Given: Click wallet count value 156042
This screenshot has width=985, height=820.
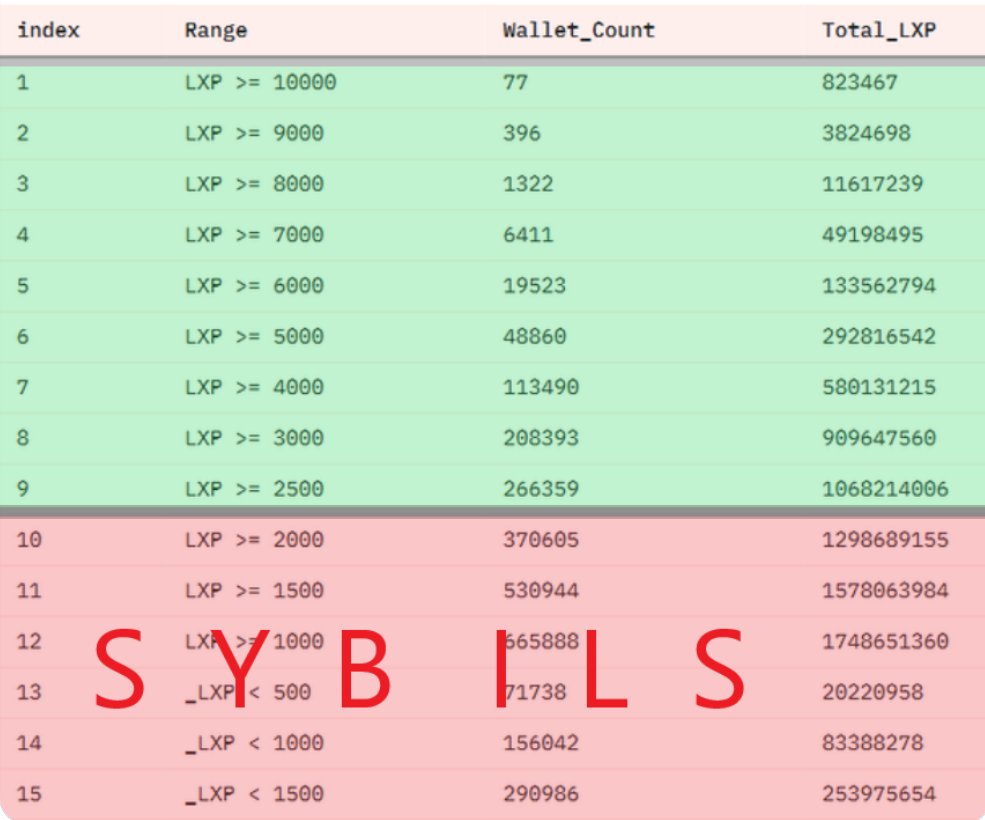Looking at the screenshot, I should pyautogui.click(x=540, y=743).
